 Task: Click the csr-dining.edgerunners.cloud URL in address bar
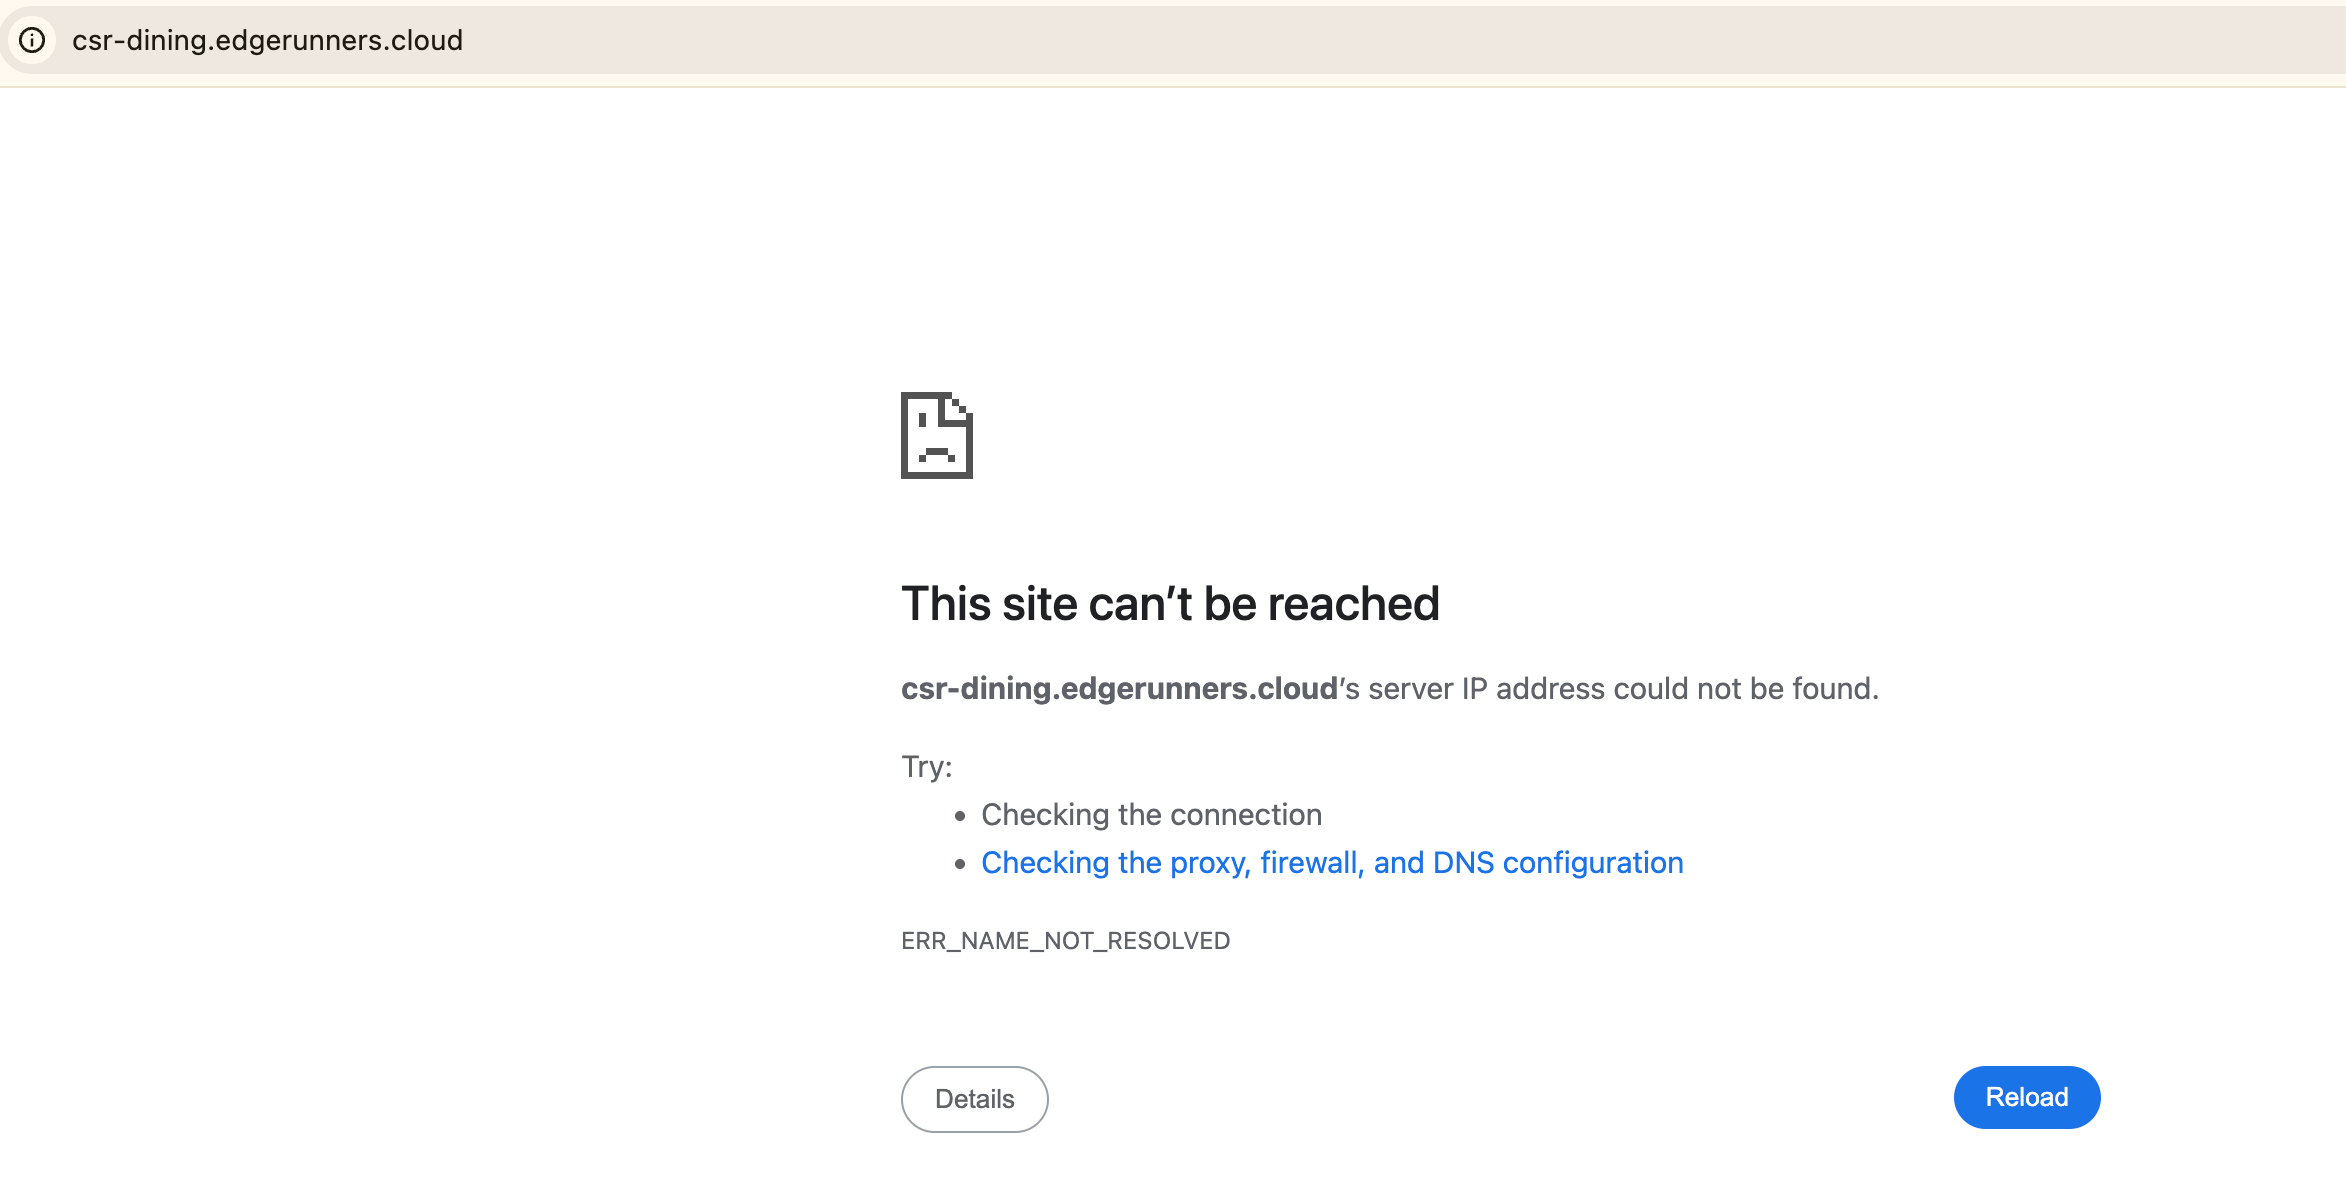point(267,40)
